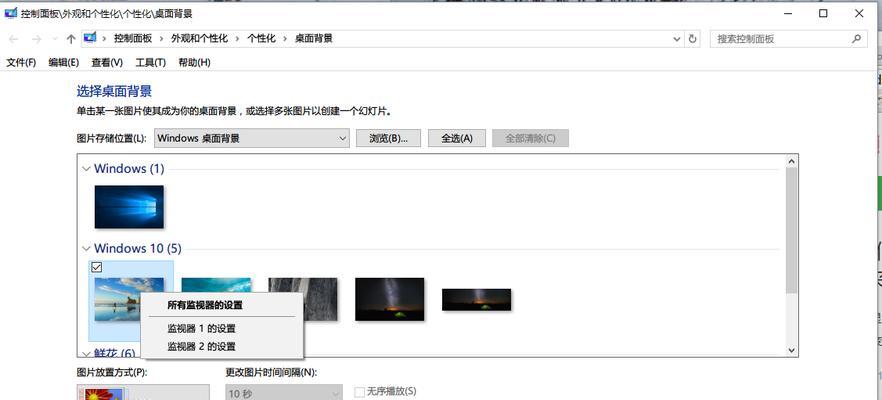Collapse the 鲜花 (6) group
Screen dimensions: 882x400
pyautogui.click(x=86, y=354)
